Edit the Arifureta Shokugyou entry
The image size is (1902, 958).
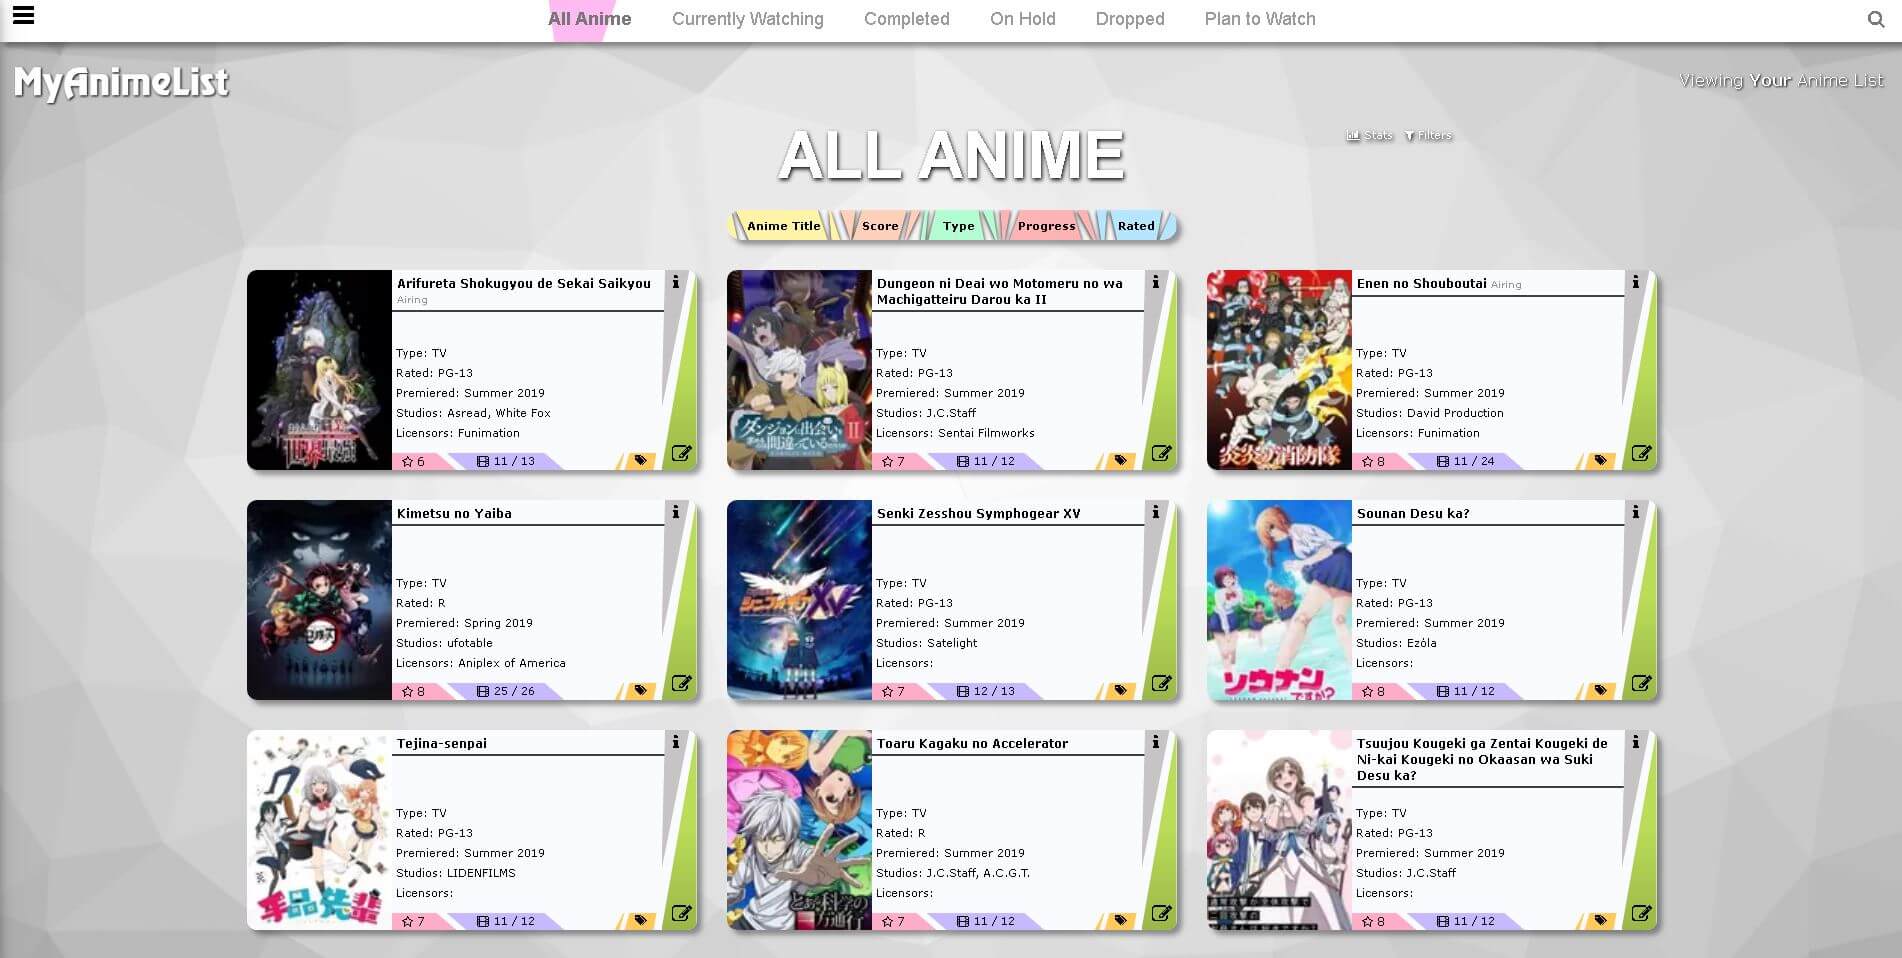coord(682,453)
